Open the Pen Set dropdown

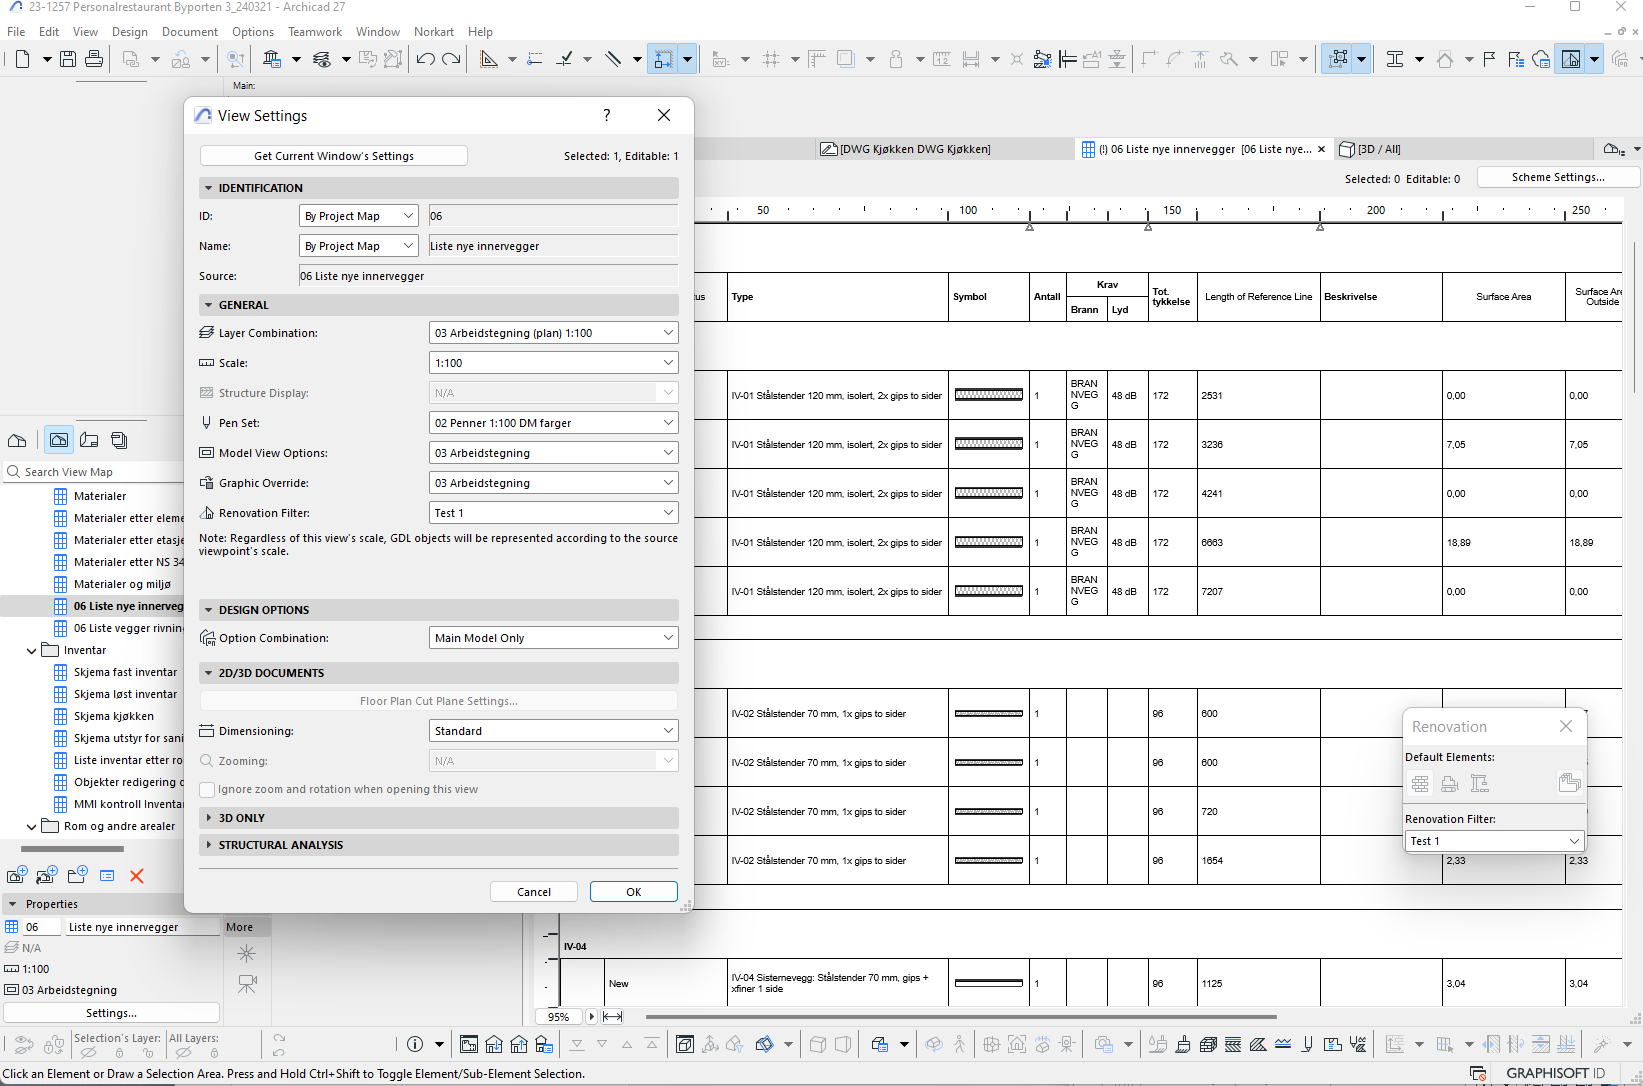pyautogui.click(x=553, y=423)
